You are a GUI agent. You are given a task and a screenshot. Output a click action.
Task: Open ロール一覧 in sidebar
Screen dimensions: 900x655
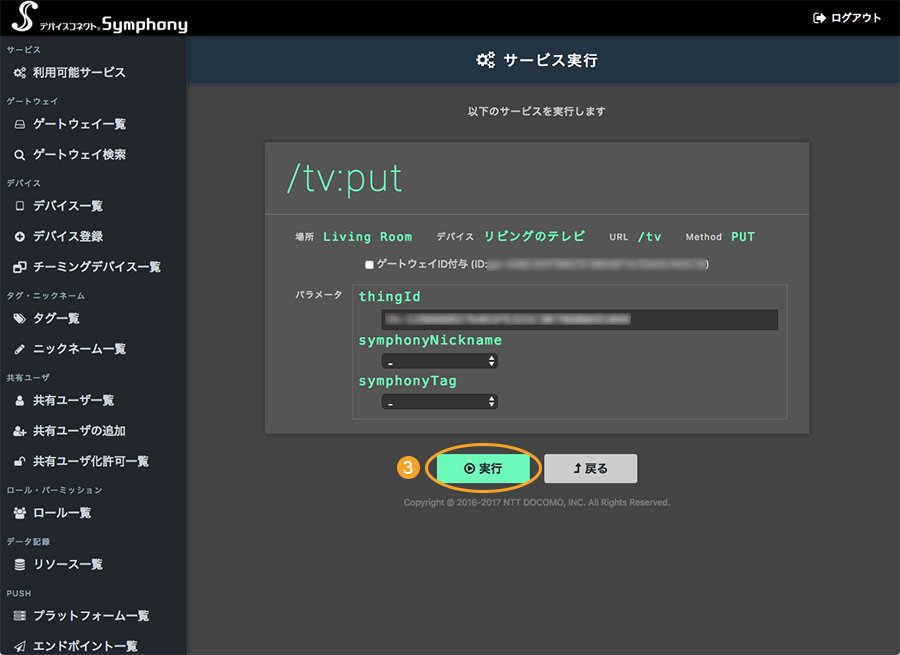[62, 513]
